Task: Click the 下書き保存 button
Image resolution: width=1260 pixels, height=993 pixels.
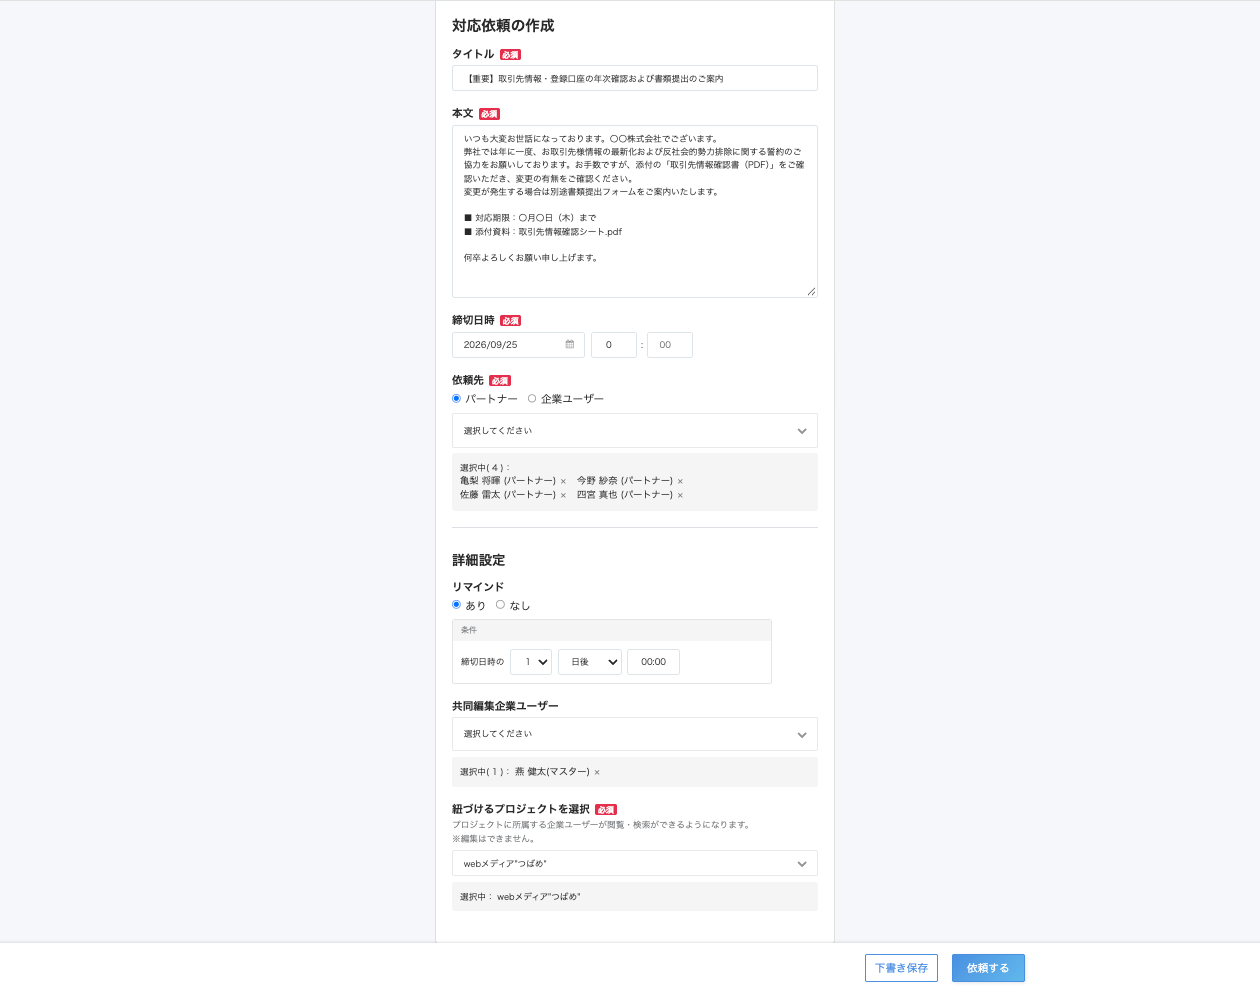Action: (x=901, y=968)
